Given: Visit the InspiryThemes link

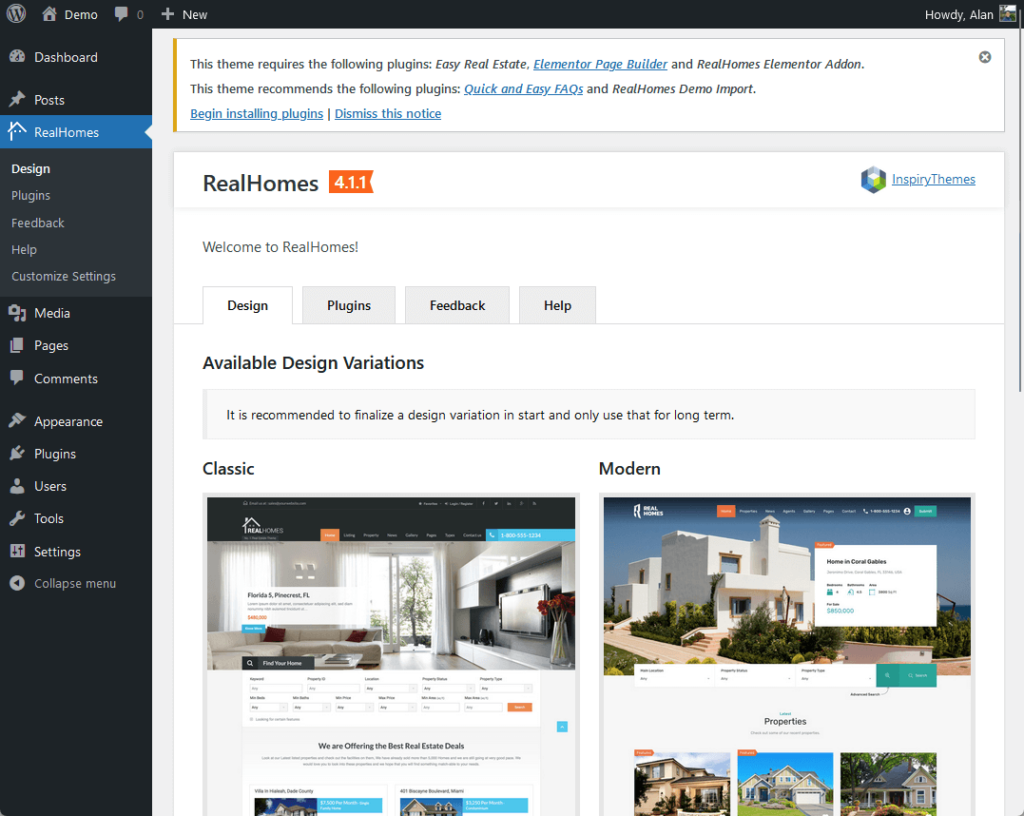Looking at the screenshot, I should pos(933,180).
